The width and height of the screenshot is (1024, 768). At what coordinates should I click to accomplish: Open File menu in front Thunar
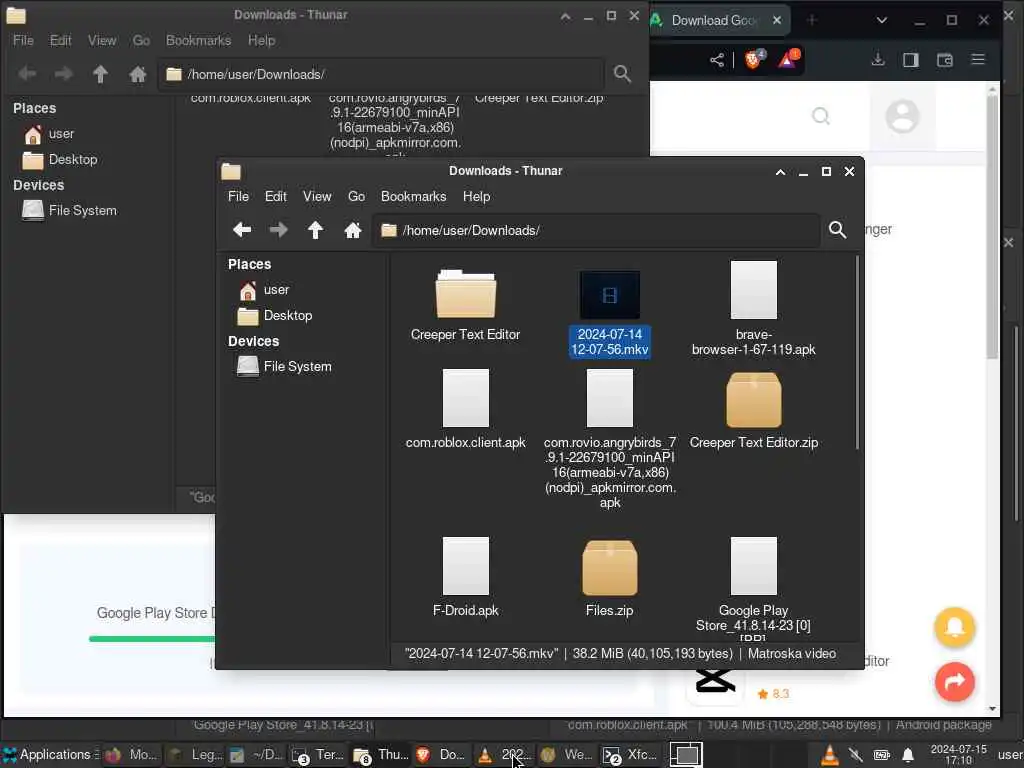click(x=238, y=196)
